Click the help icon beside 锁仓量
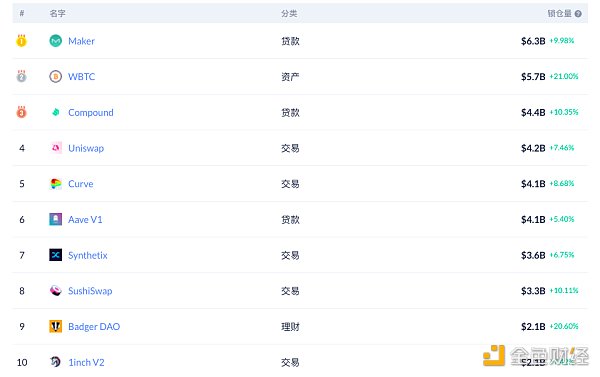 [x=578, y=14]
